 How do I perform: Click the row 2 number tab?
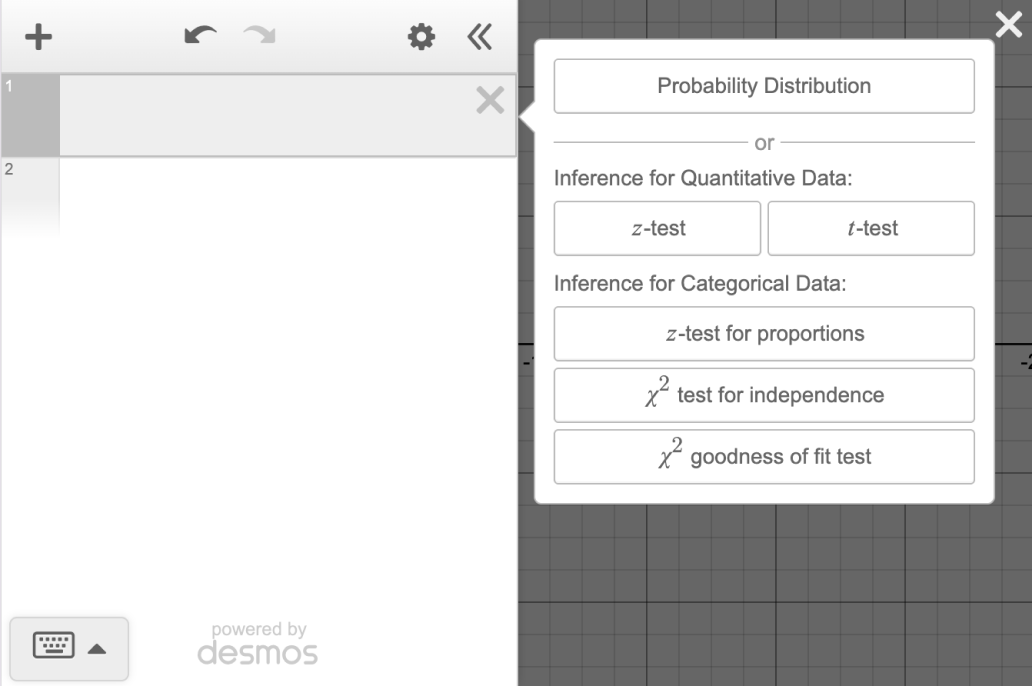pyautogui.click(x=29, y=195)
